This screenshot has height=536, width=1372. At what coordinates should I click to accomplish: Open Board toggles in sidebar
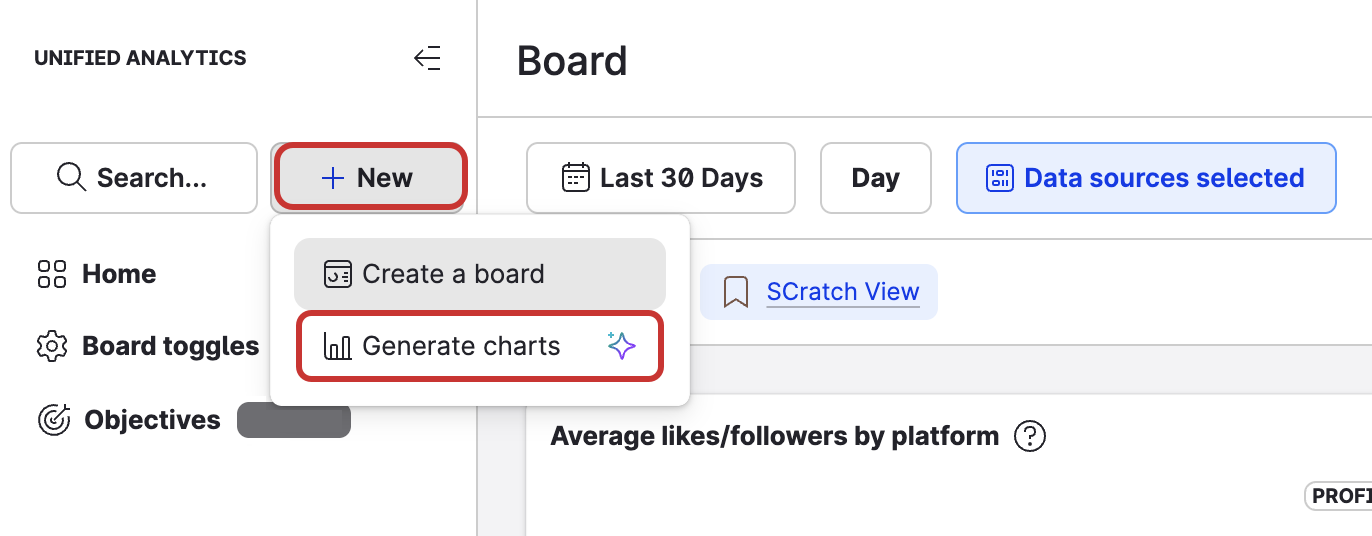click(170, 347)
